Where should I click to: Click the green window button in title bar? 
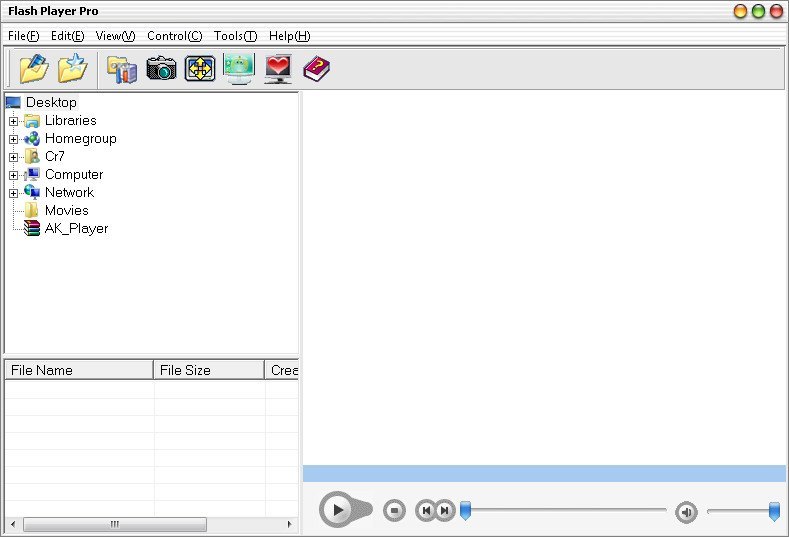(758, 11)
